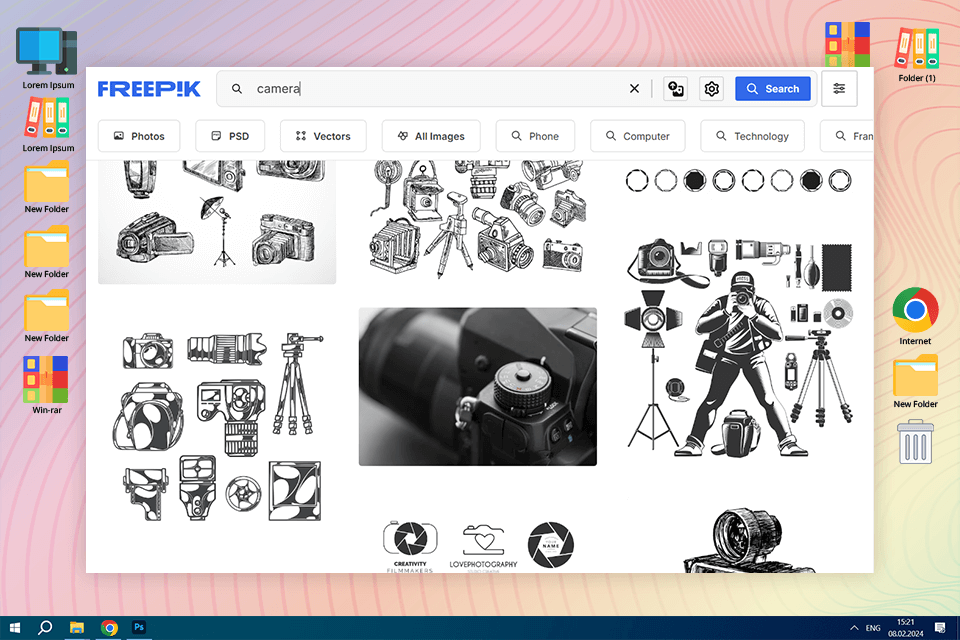Open the black-and-white camera photo thumbnail
The image size is (960, 640).
click(478, 386)
